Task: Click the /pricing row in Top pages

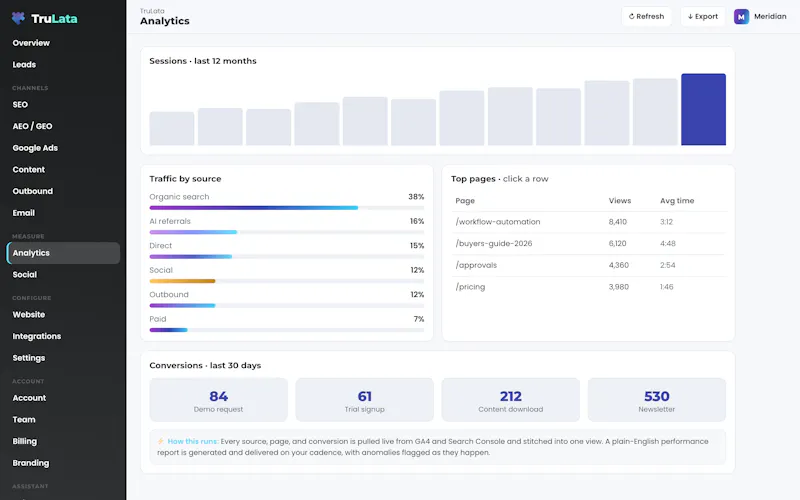Action: coord(588,287)
